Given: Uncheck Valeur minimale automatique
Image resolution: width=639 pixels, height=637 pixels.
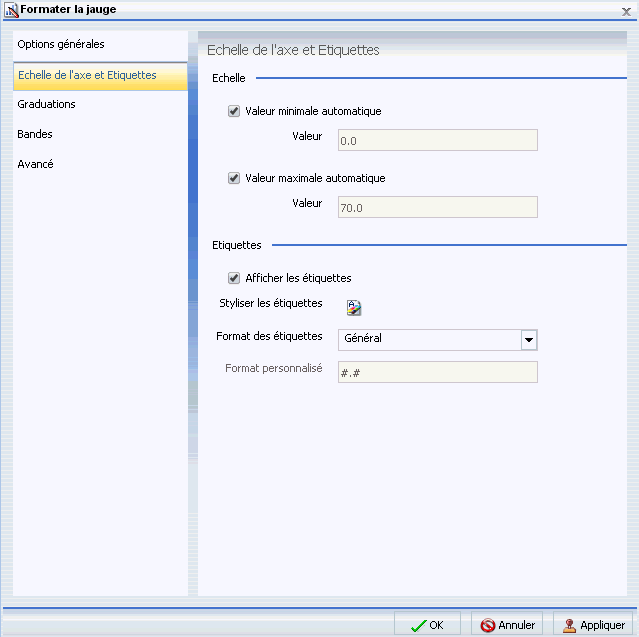Looking at the screenshot, I should click(234, 111).
